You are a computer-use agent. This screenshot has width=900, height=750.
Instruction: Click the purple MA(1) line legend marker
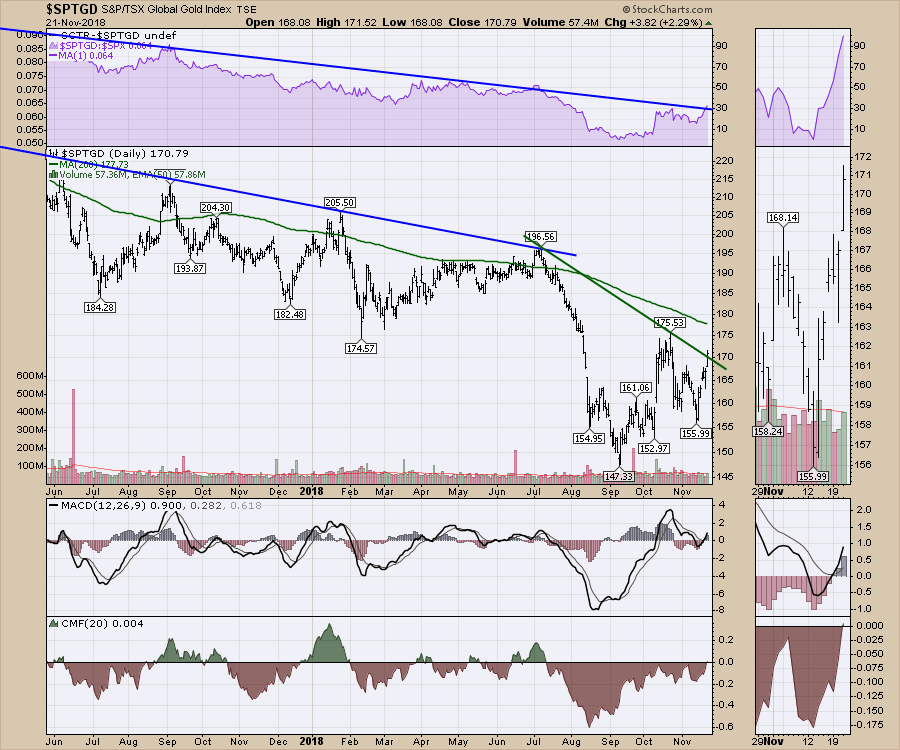pyautogui.click(x=54, y=56)
